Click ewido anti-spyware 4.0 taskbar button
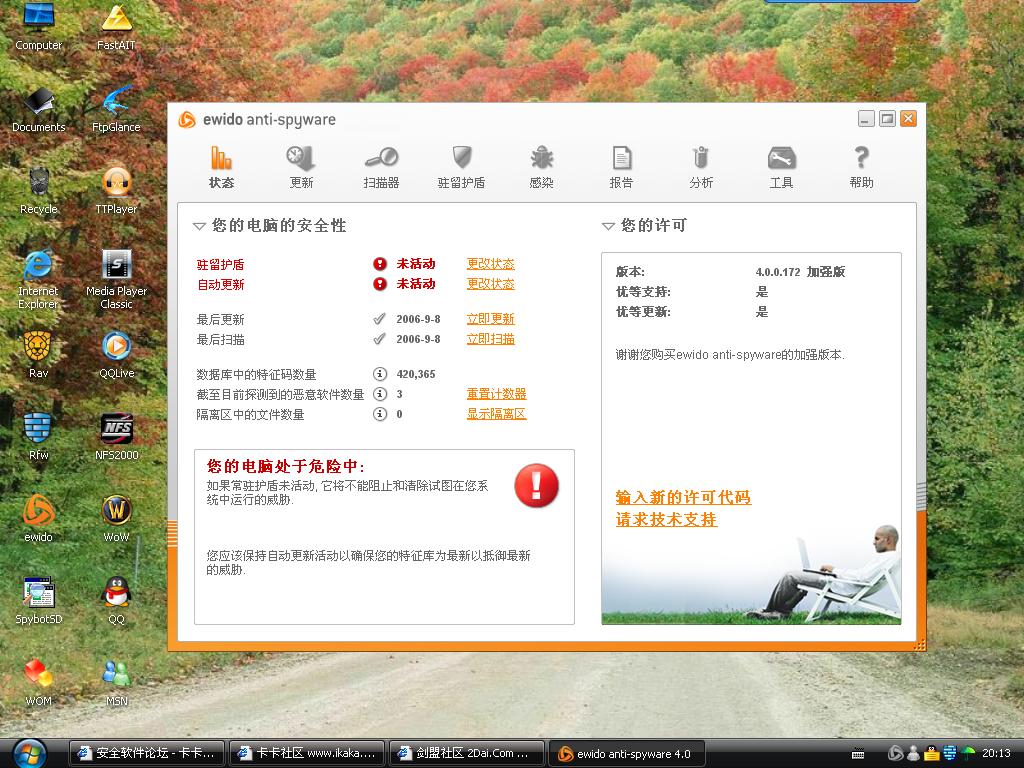 click(628, 754)
